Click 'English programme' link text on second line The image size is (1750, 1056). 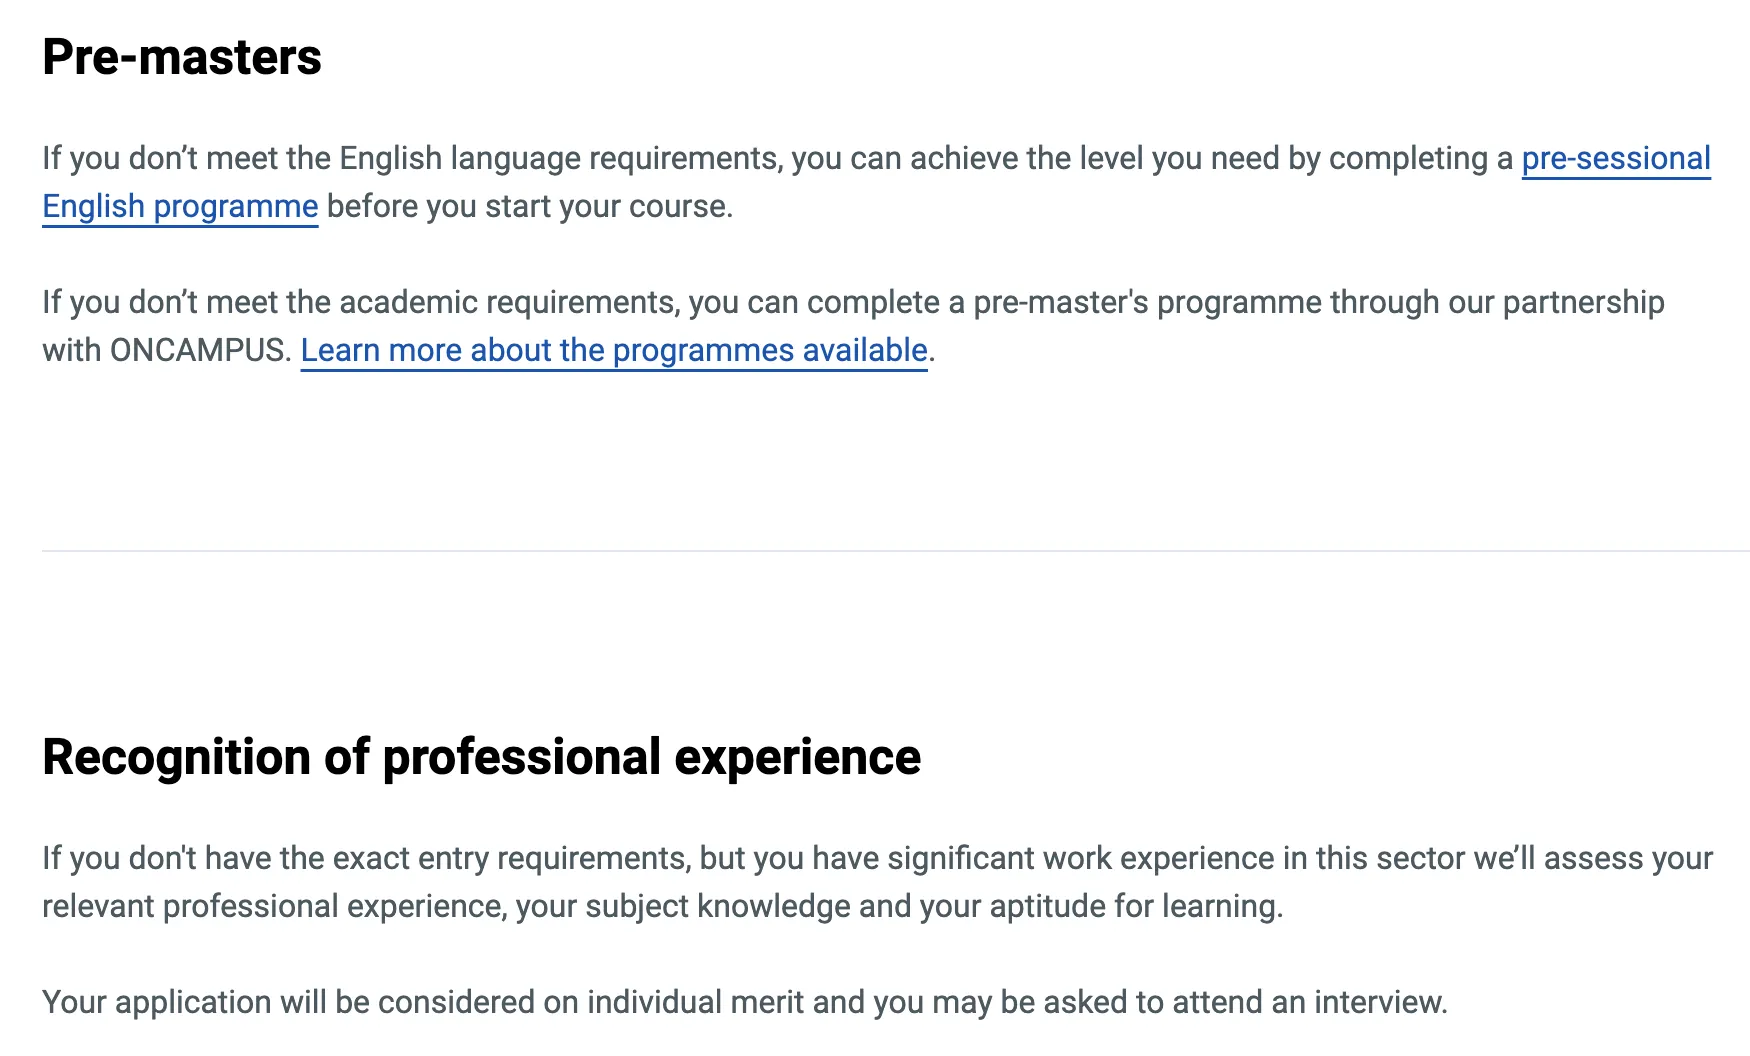click(180, 207)
